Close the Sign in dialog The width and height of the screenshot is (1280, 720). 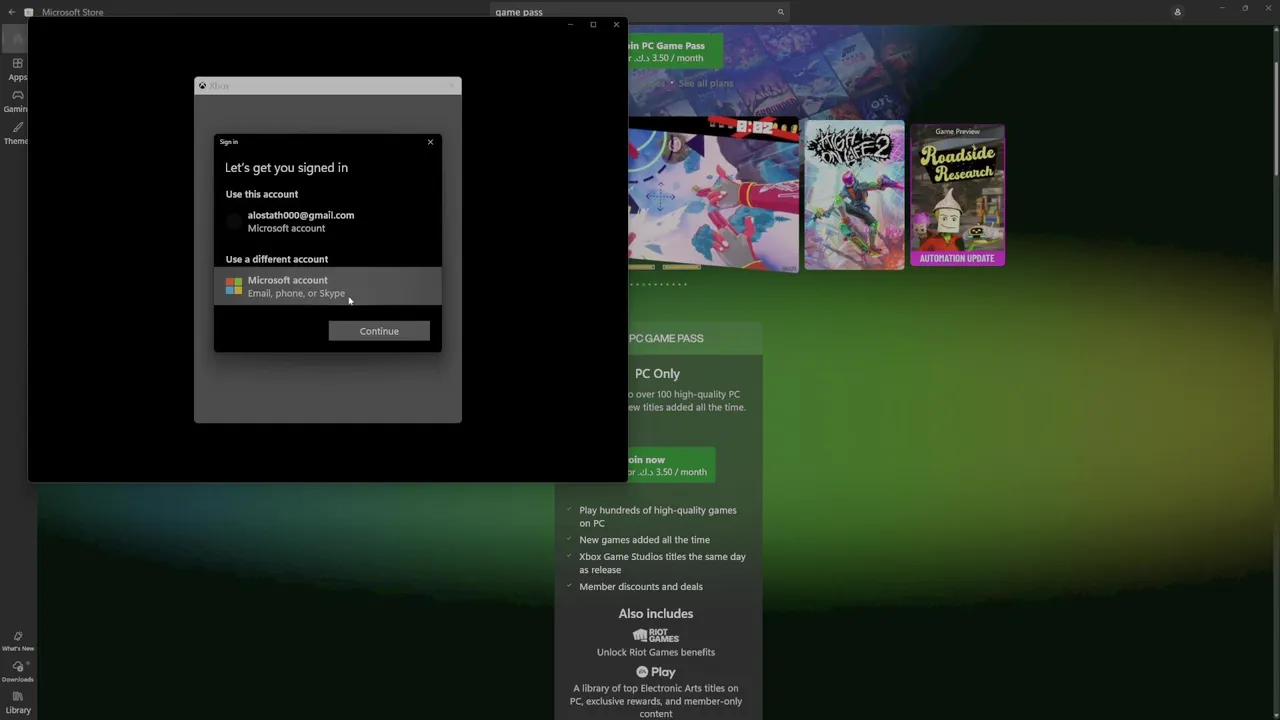[431, 142]
